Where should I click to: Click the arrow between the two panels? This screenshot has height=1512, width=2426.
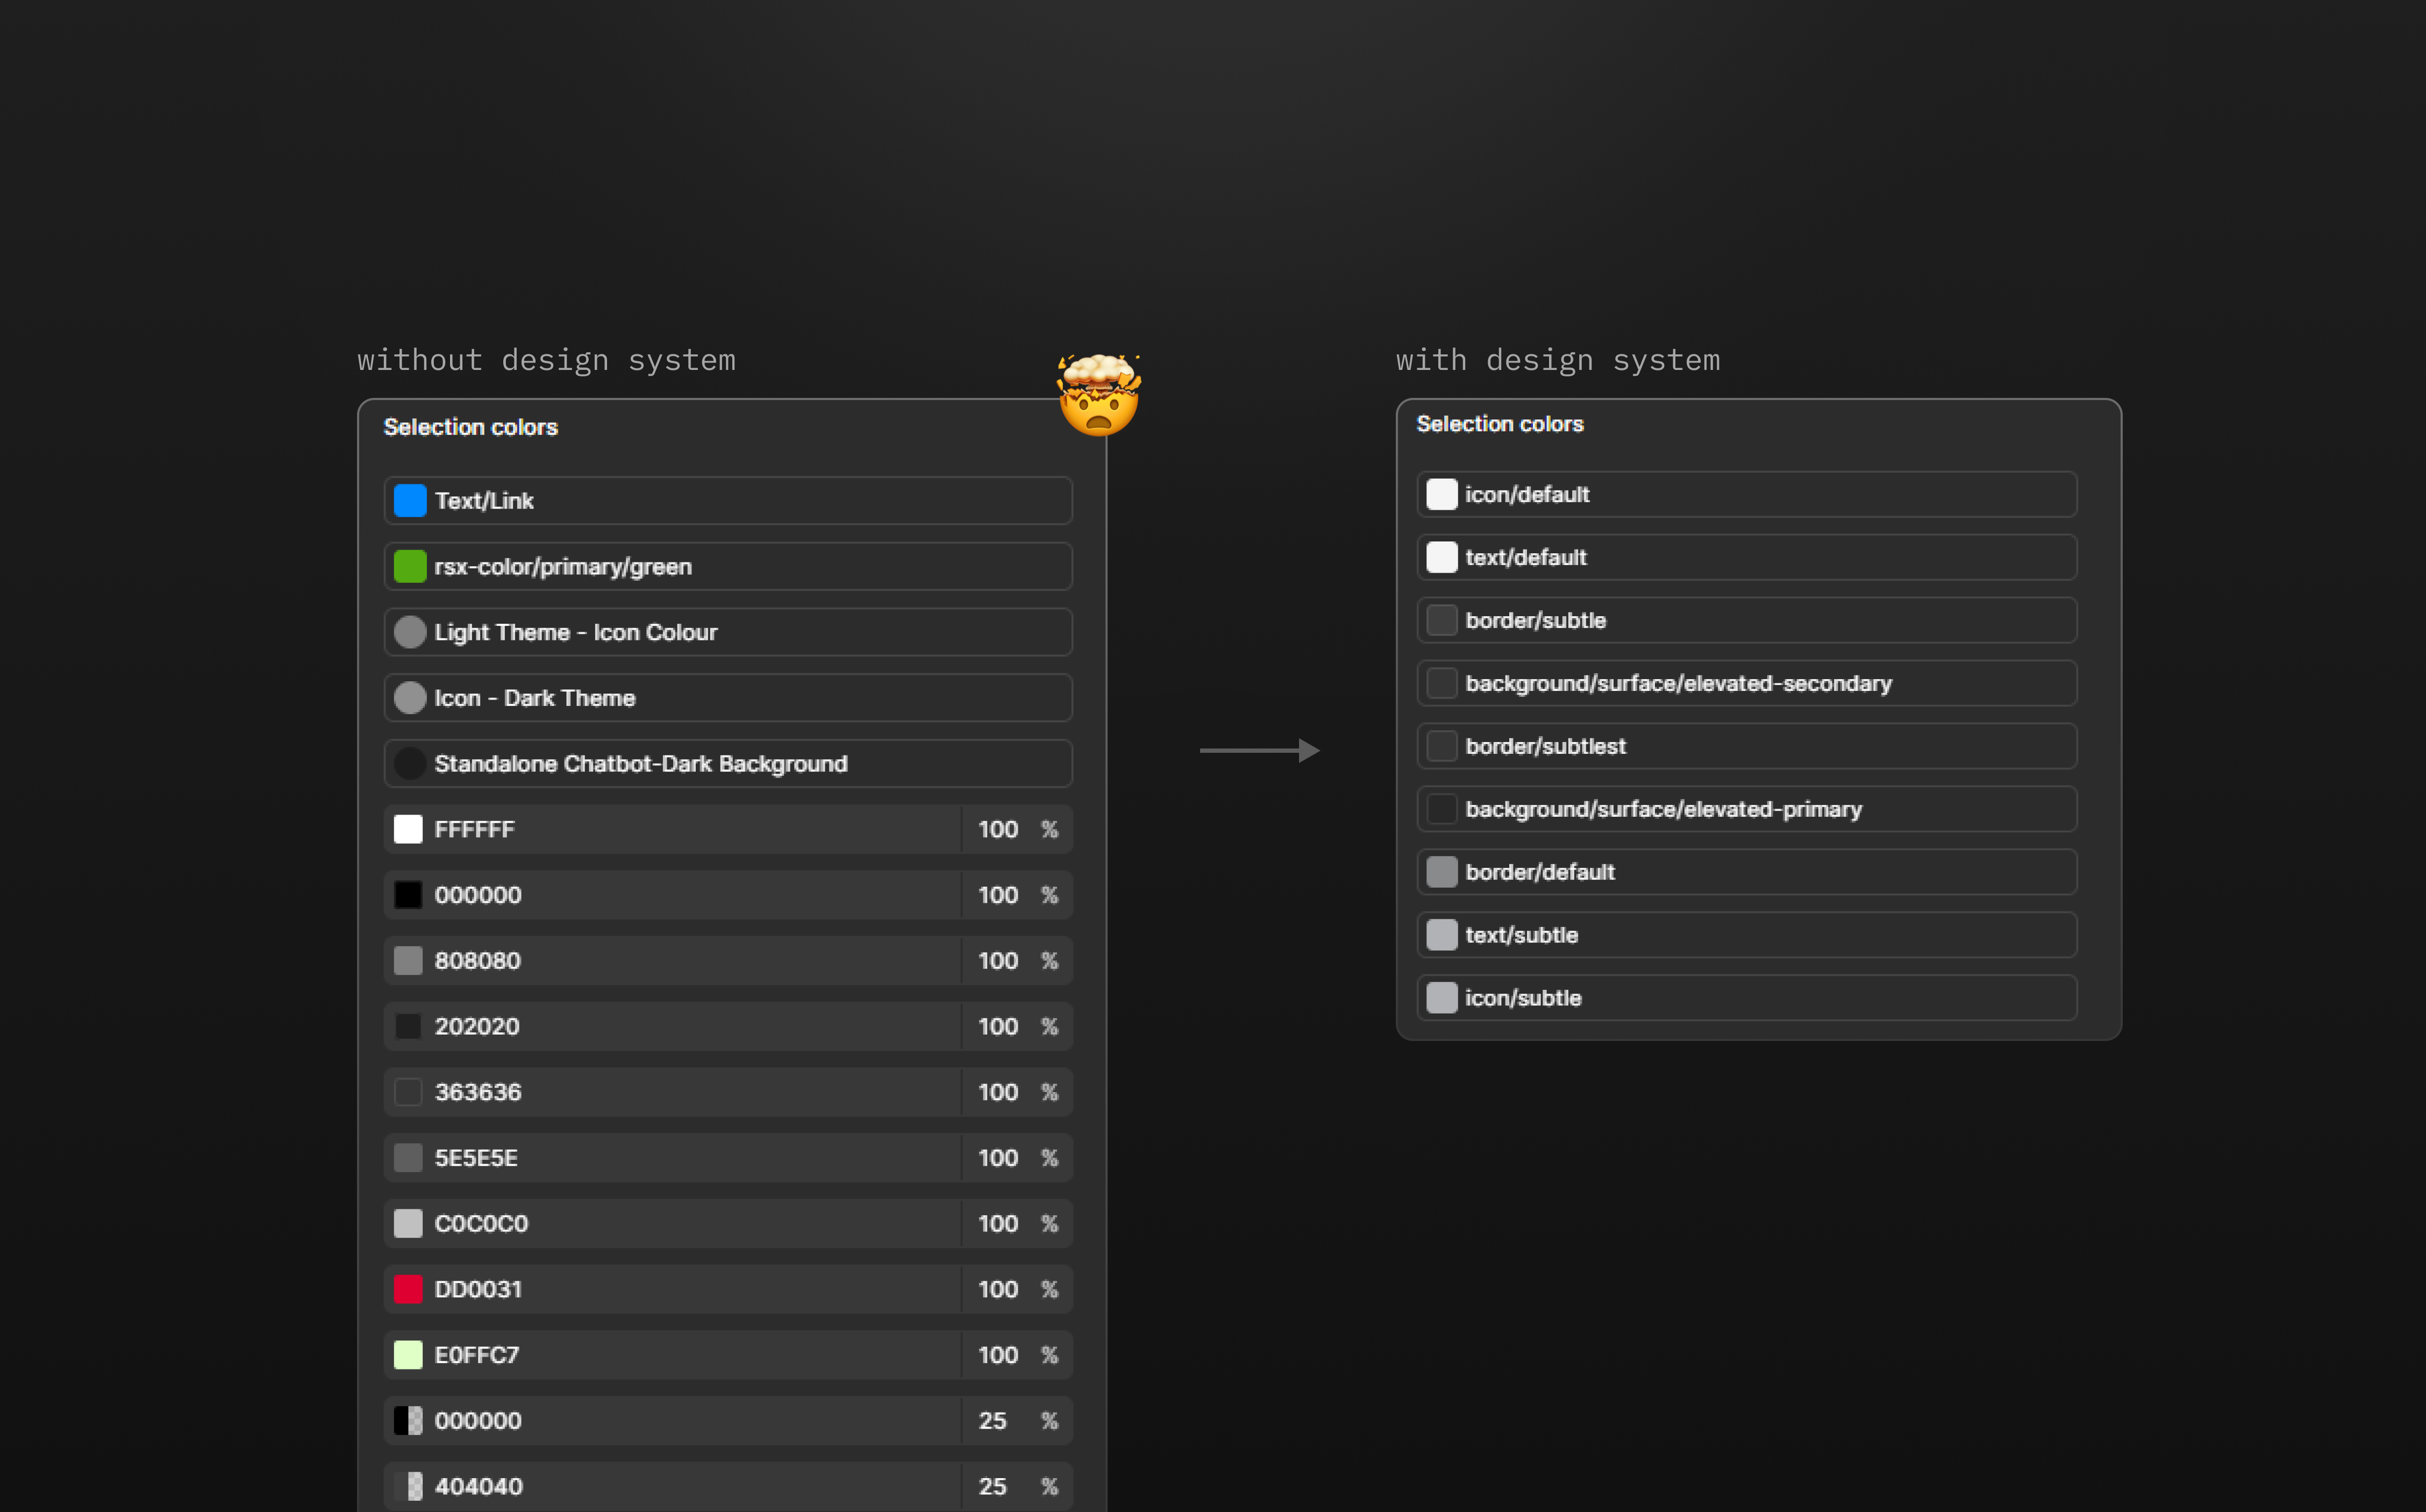tap(1259, 750)
